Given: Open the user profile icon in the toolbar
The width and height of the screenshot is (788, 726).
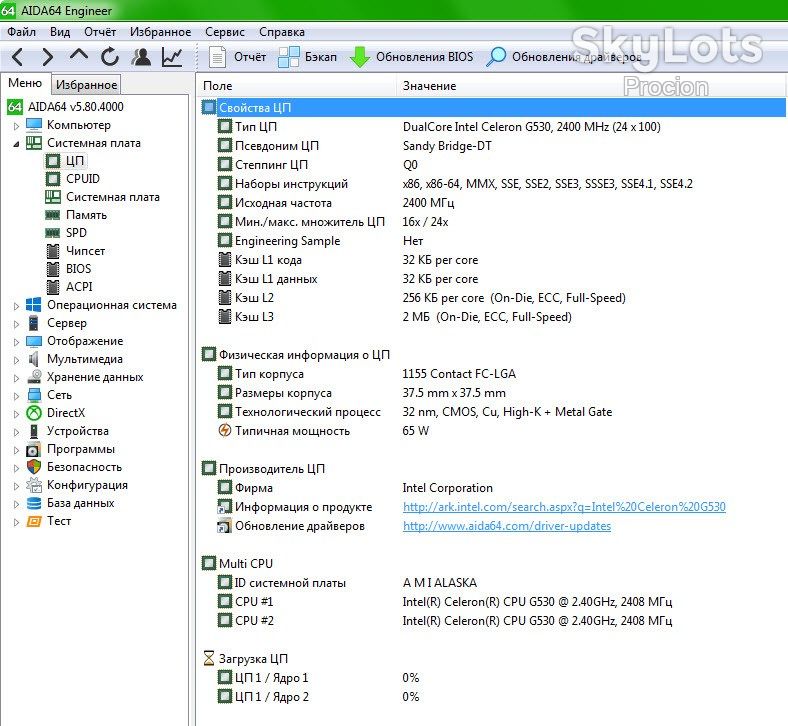Looking at the screenshot, I should coord(141,57).
